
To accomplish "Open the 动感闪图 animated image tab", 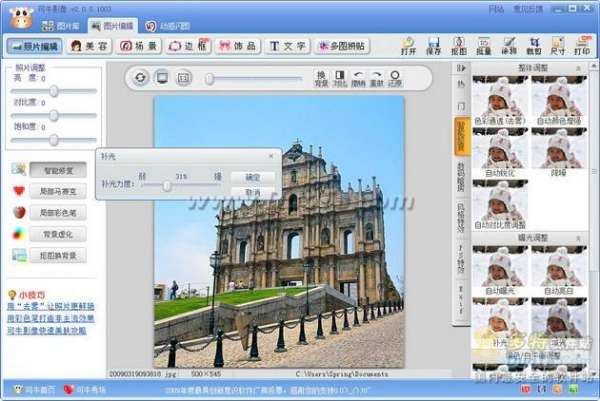I will [168, 26].
